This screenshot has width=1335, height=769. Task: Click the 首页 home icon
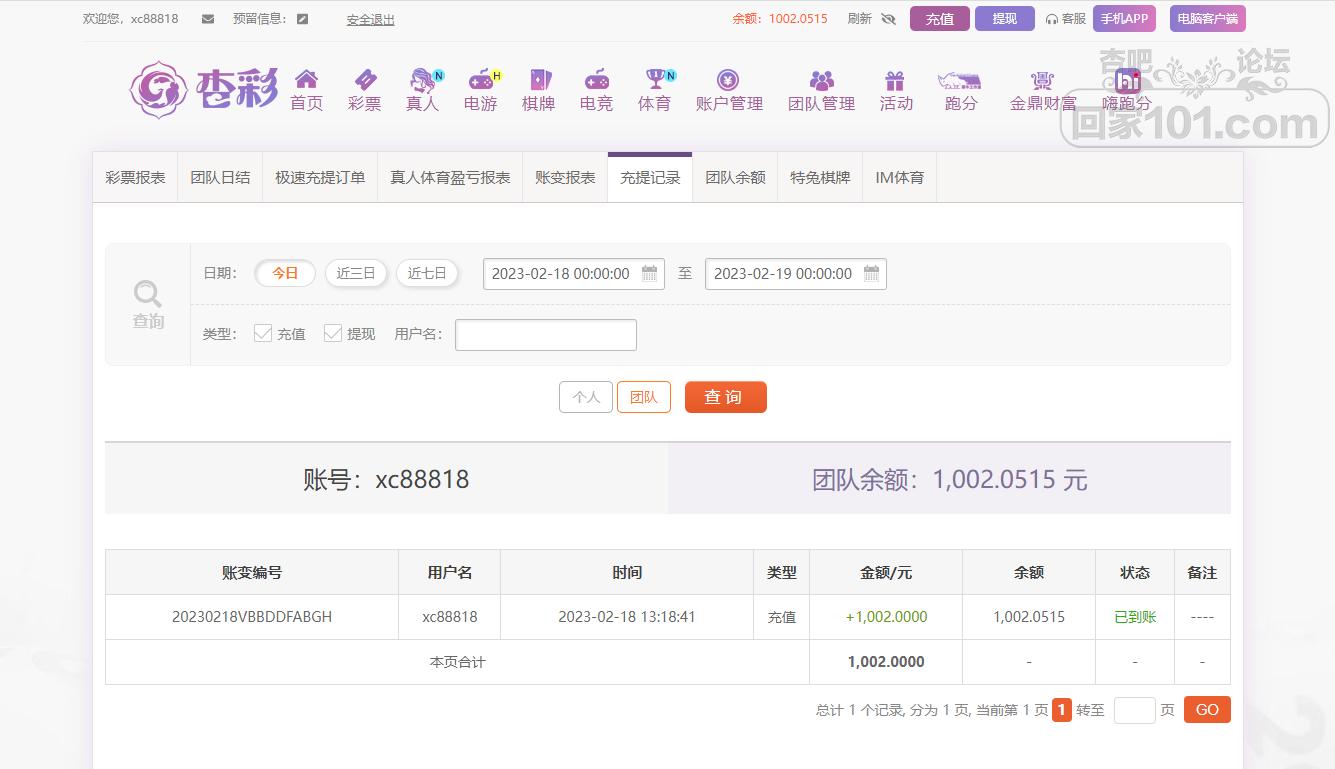306,80
